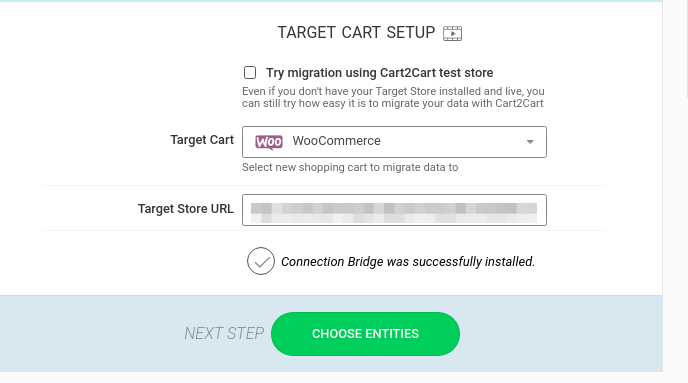Click the 'Connection Bridge was successfully installed' message
Screen dimensions: 688x383
pos(408,262)
